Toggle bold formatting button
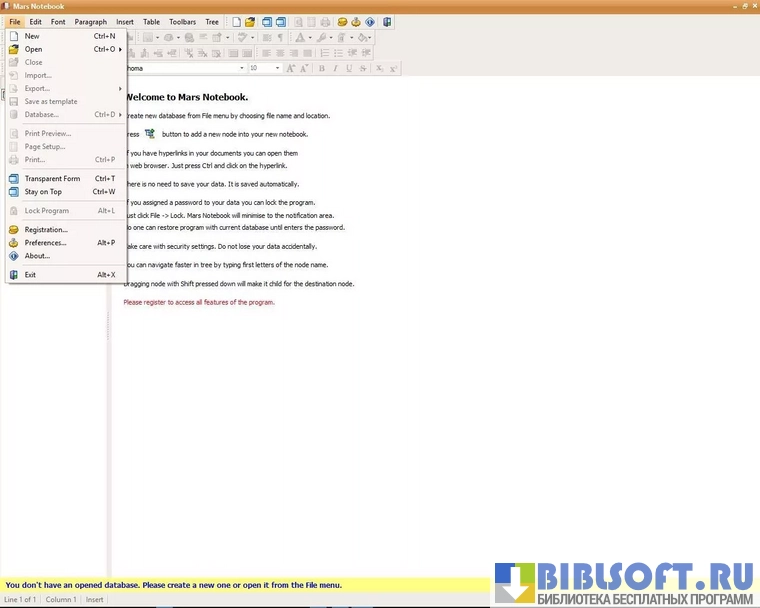The height and width of the screenshot is (608, 760). click(x=321, y=69)
